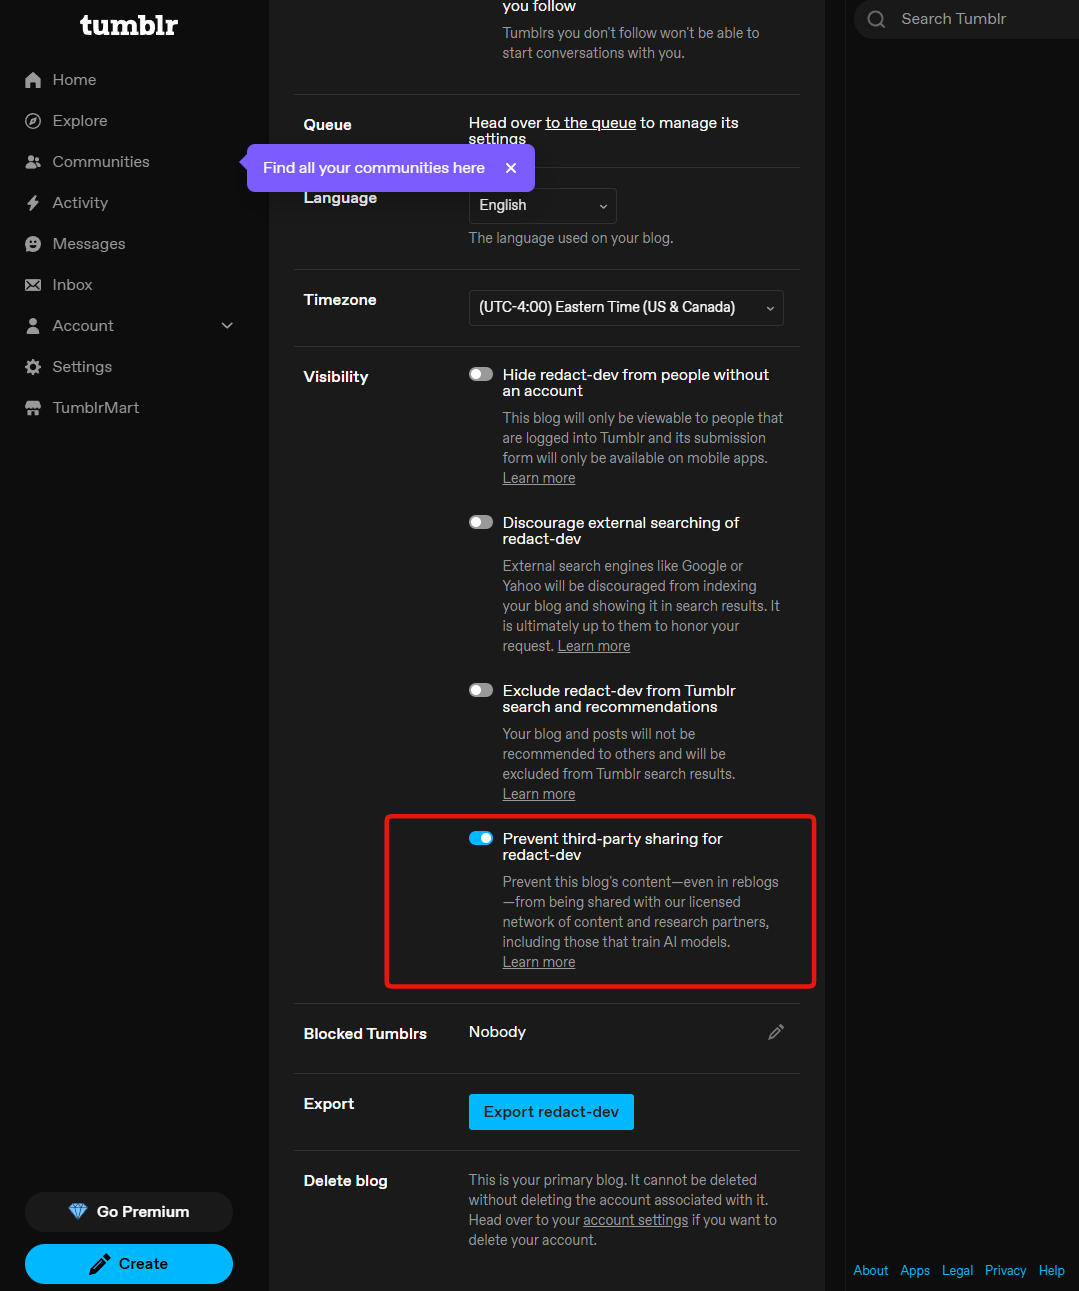The width and height of the screenshot is (1079, 1291).
Task: Click the Search Tumblr input field
Action: (x=967, y=19)
